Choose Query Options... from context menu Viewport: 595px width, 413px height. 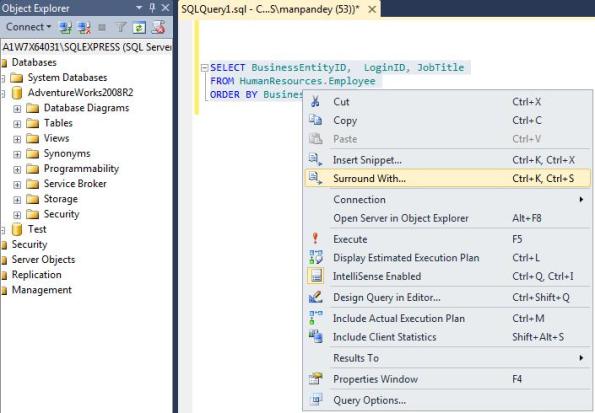click(447, 400)
